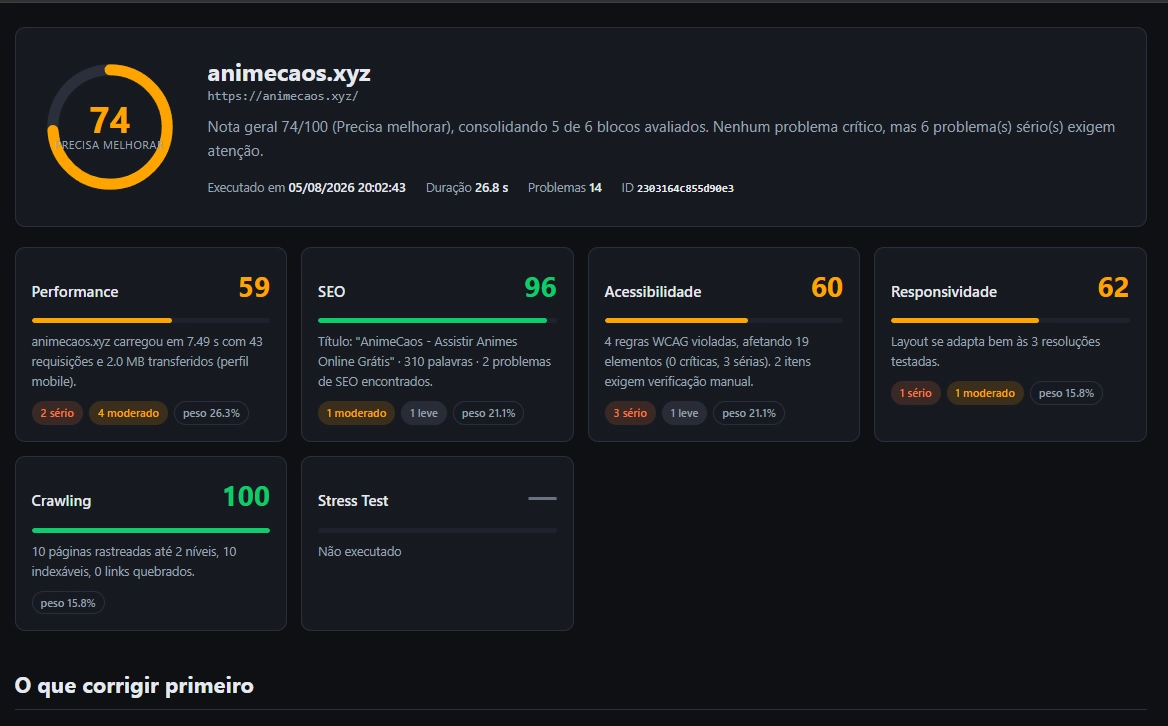The image size is (1168, 726).
Task: Click the SEO score 96
Action: (540, 287)
